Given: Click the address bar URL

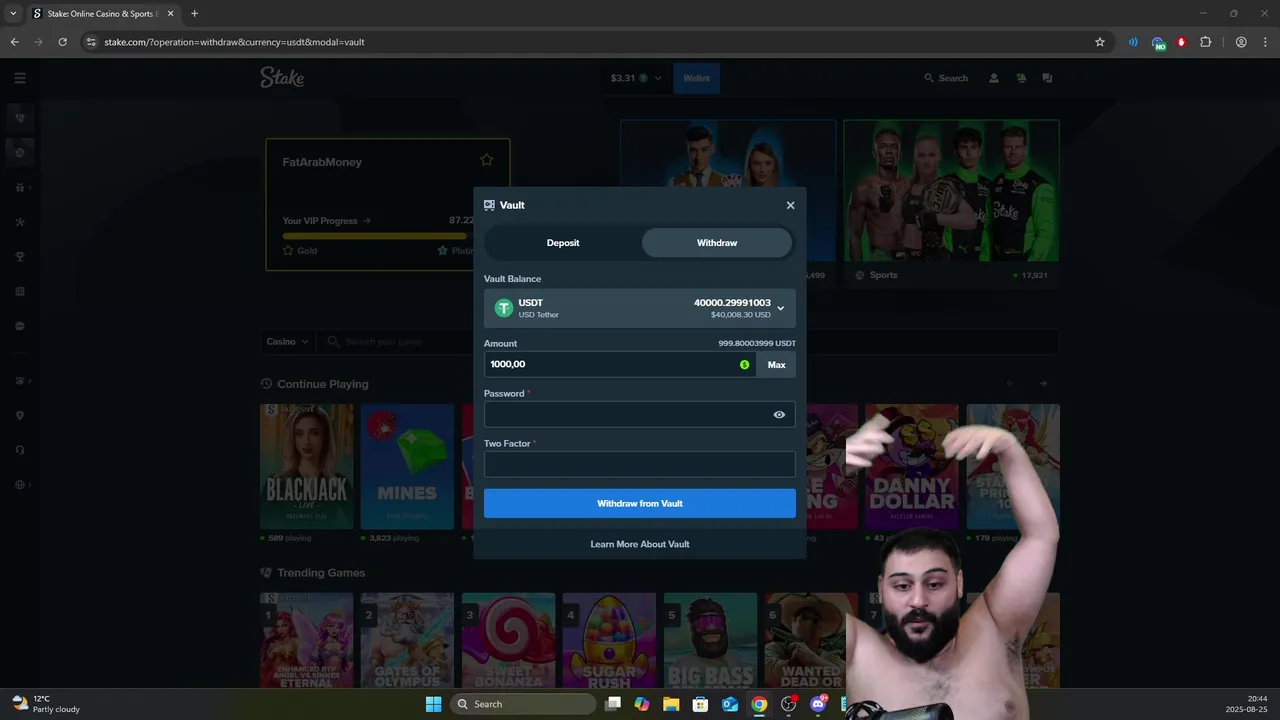Looking at the screenshot, I should click(x=234, y=42).
